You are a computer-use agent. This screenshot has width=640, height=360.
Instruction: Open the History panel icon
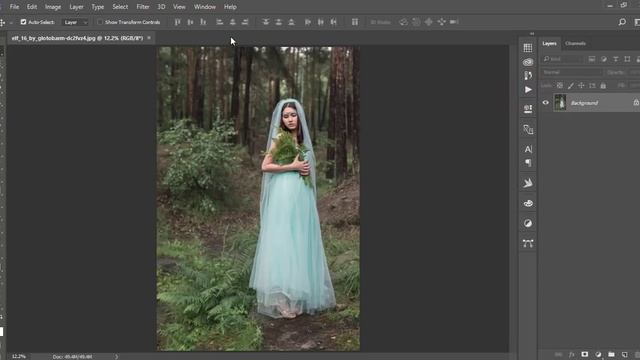[528, 76]
